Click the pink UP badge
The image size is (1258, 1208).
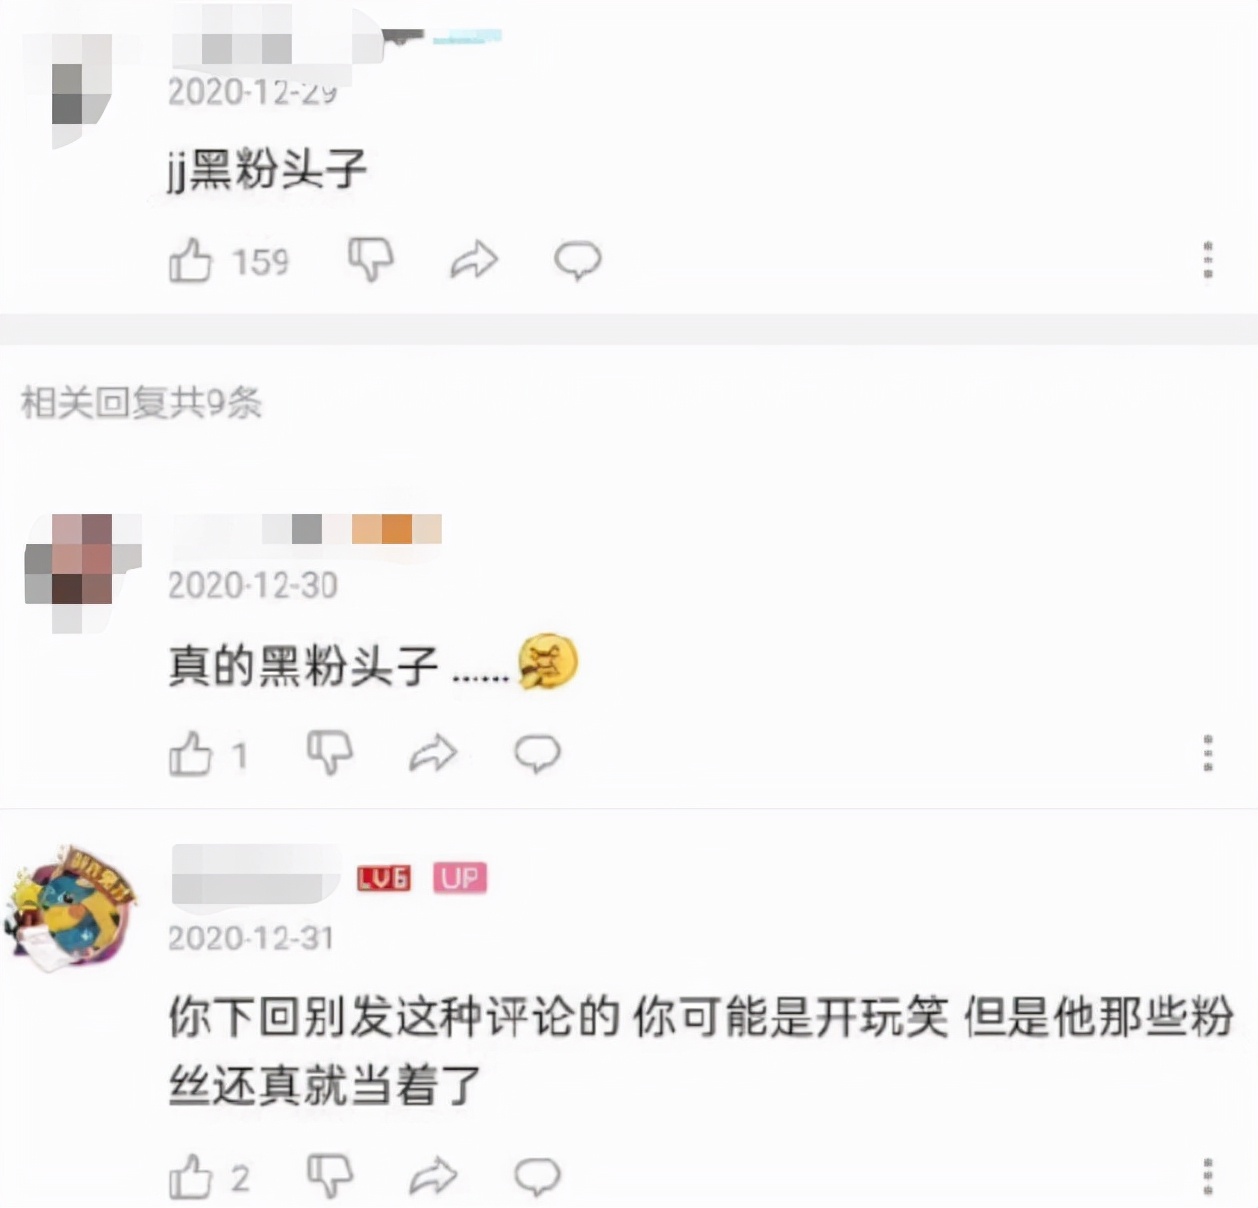460,878
